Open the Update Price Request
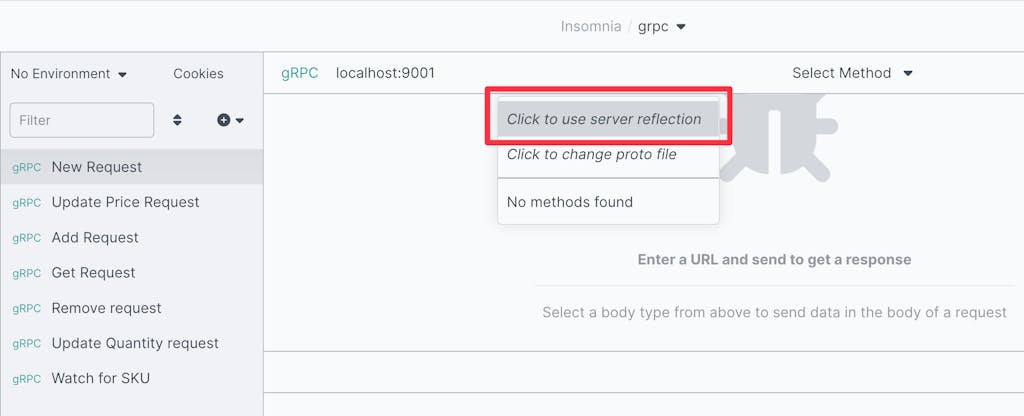Screen dimensions: 1024x416 click(125, 202)
